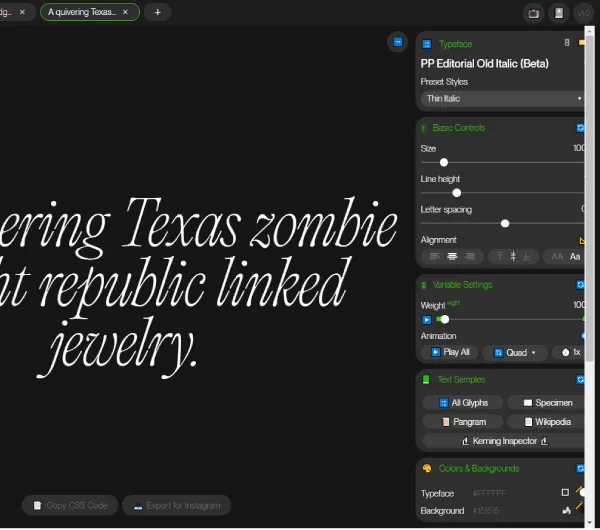Click the preview text 'jewelry.'
The height and width of the screenshot is (530, 600).
pyautogui.click(x=117, y=348)
